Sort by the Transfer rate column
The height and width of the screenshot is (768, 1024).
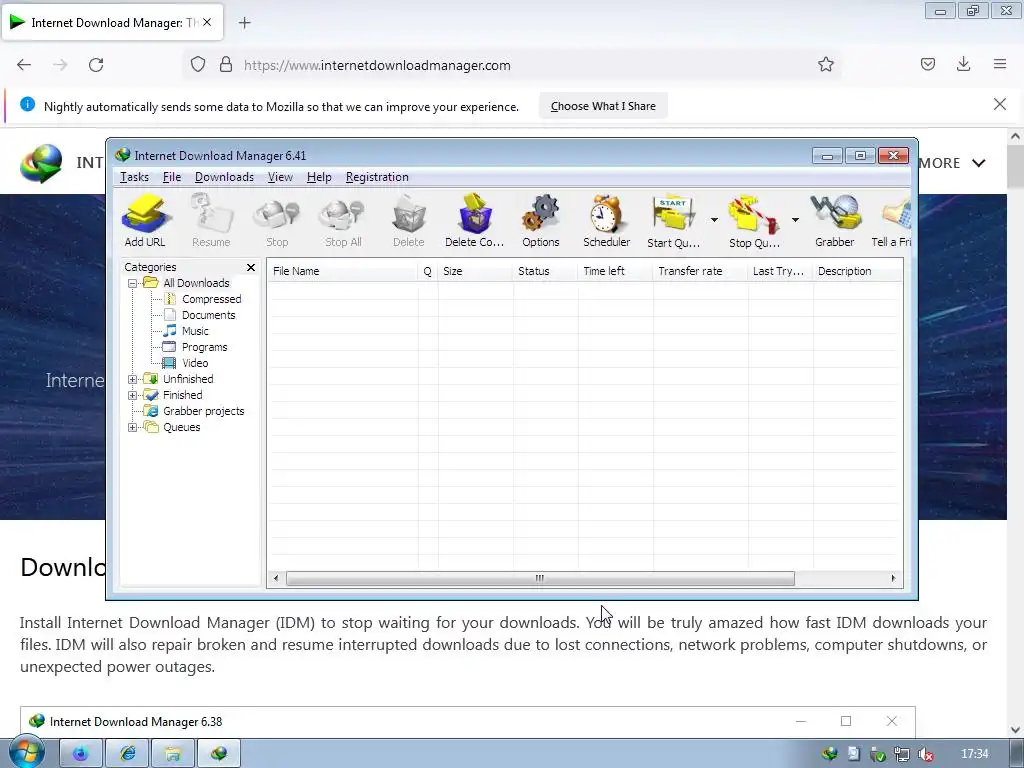[700, 271]
